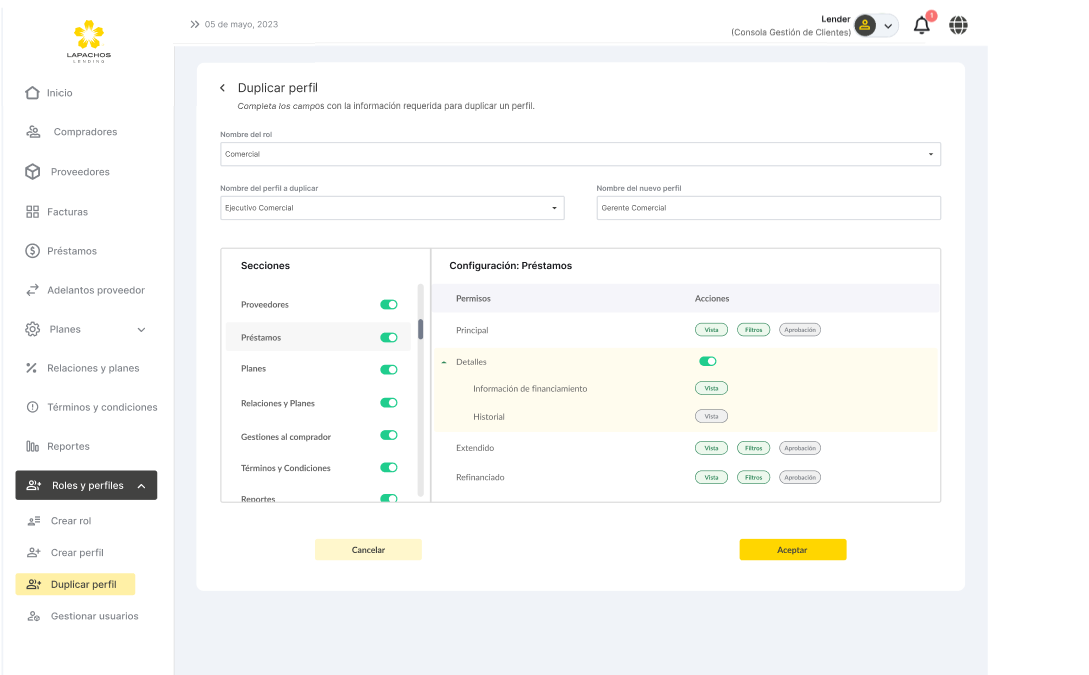The width and height of the screenshot is (1089, 675).
Task: Click the back arrow beside Duplicar perfil
Action: click(223, 88)
